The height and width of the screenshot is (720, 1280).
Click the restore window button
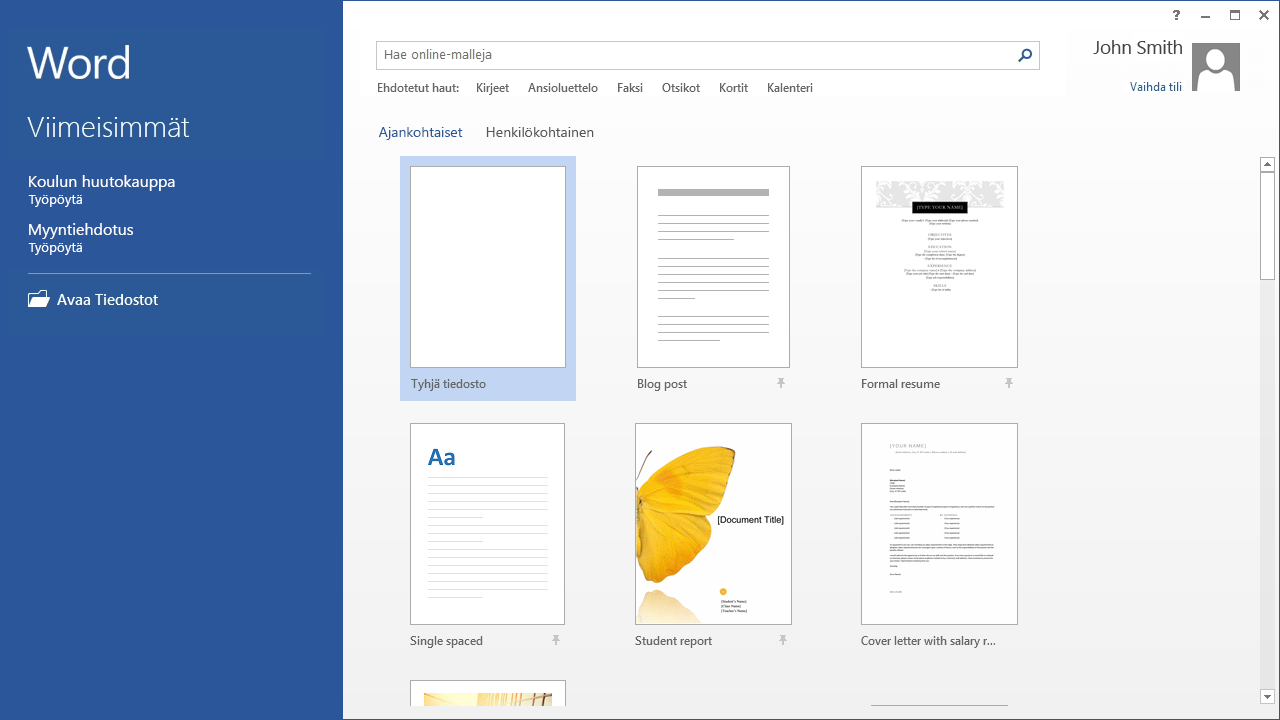tap(1235, 15)
